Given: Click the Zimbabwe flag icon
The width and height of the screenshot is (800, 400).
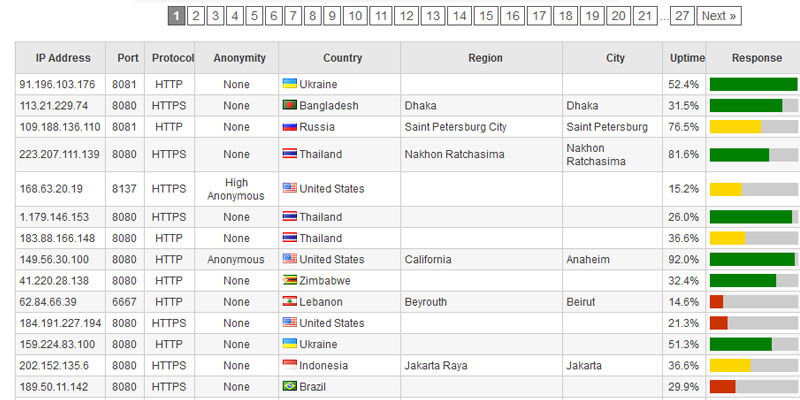Looking at the screenshot, I should 290,280.
